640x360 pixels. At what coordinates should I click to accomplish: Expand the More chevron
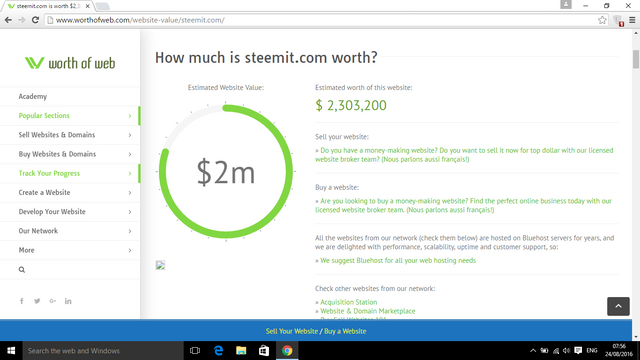click(130, 250)
